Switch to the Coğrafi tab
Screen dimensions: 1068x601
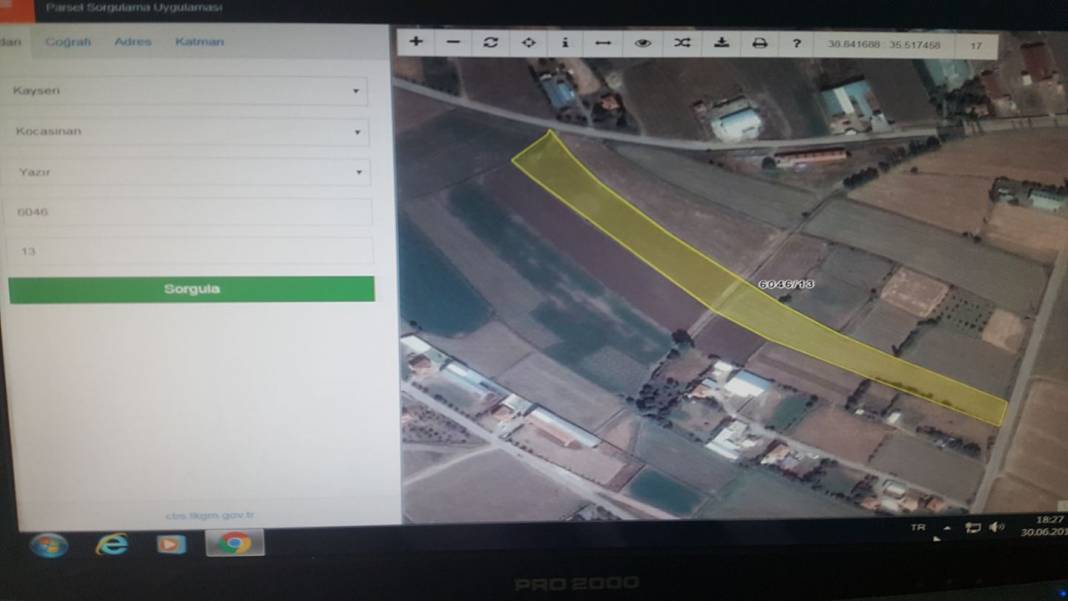click(68, 42)
